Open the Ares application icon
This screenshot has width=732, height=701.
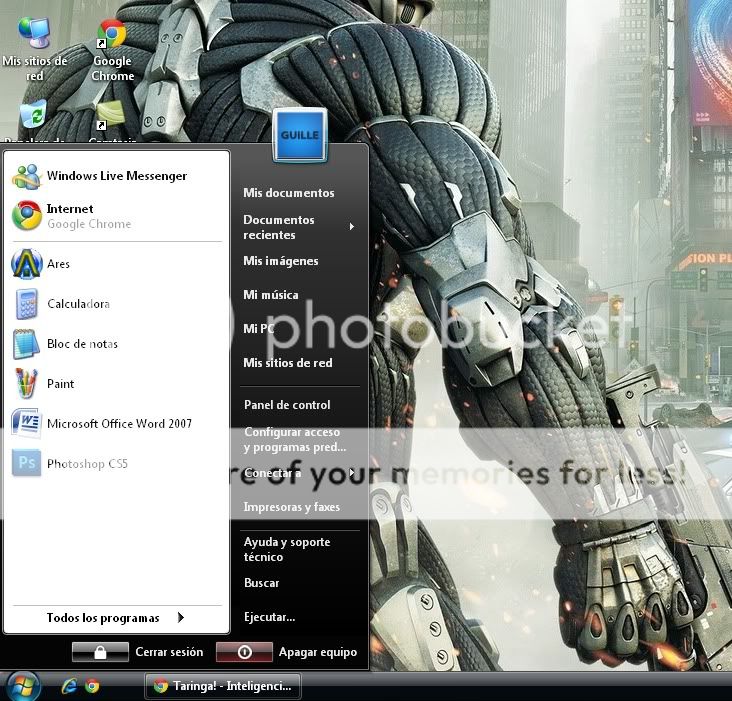point(27,264)
